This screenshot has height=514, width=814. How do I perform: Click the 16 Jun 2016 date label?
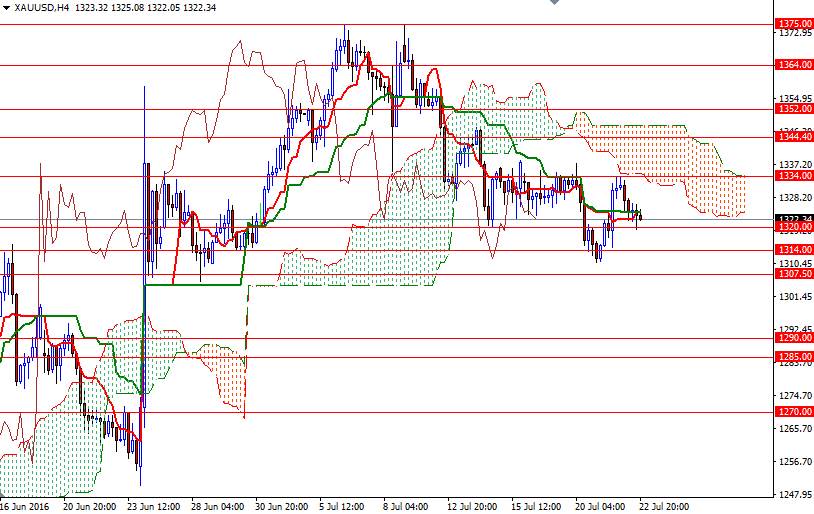pyautogui.click(x=25, y=506)
